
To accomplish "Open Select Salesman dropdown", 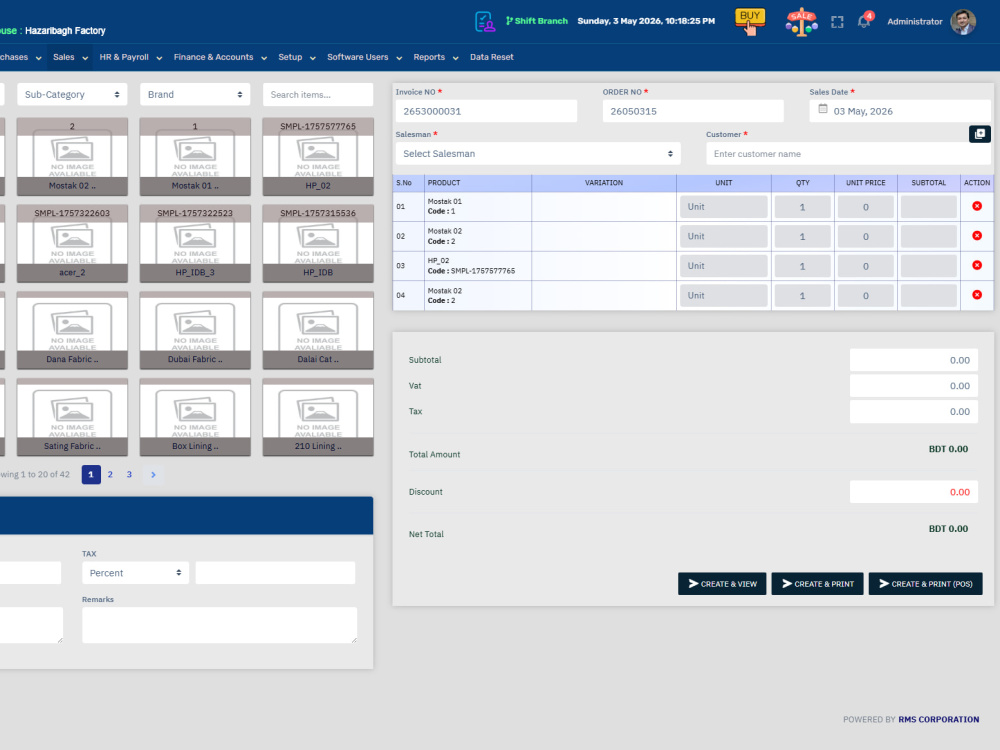I will pos(538,154).
